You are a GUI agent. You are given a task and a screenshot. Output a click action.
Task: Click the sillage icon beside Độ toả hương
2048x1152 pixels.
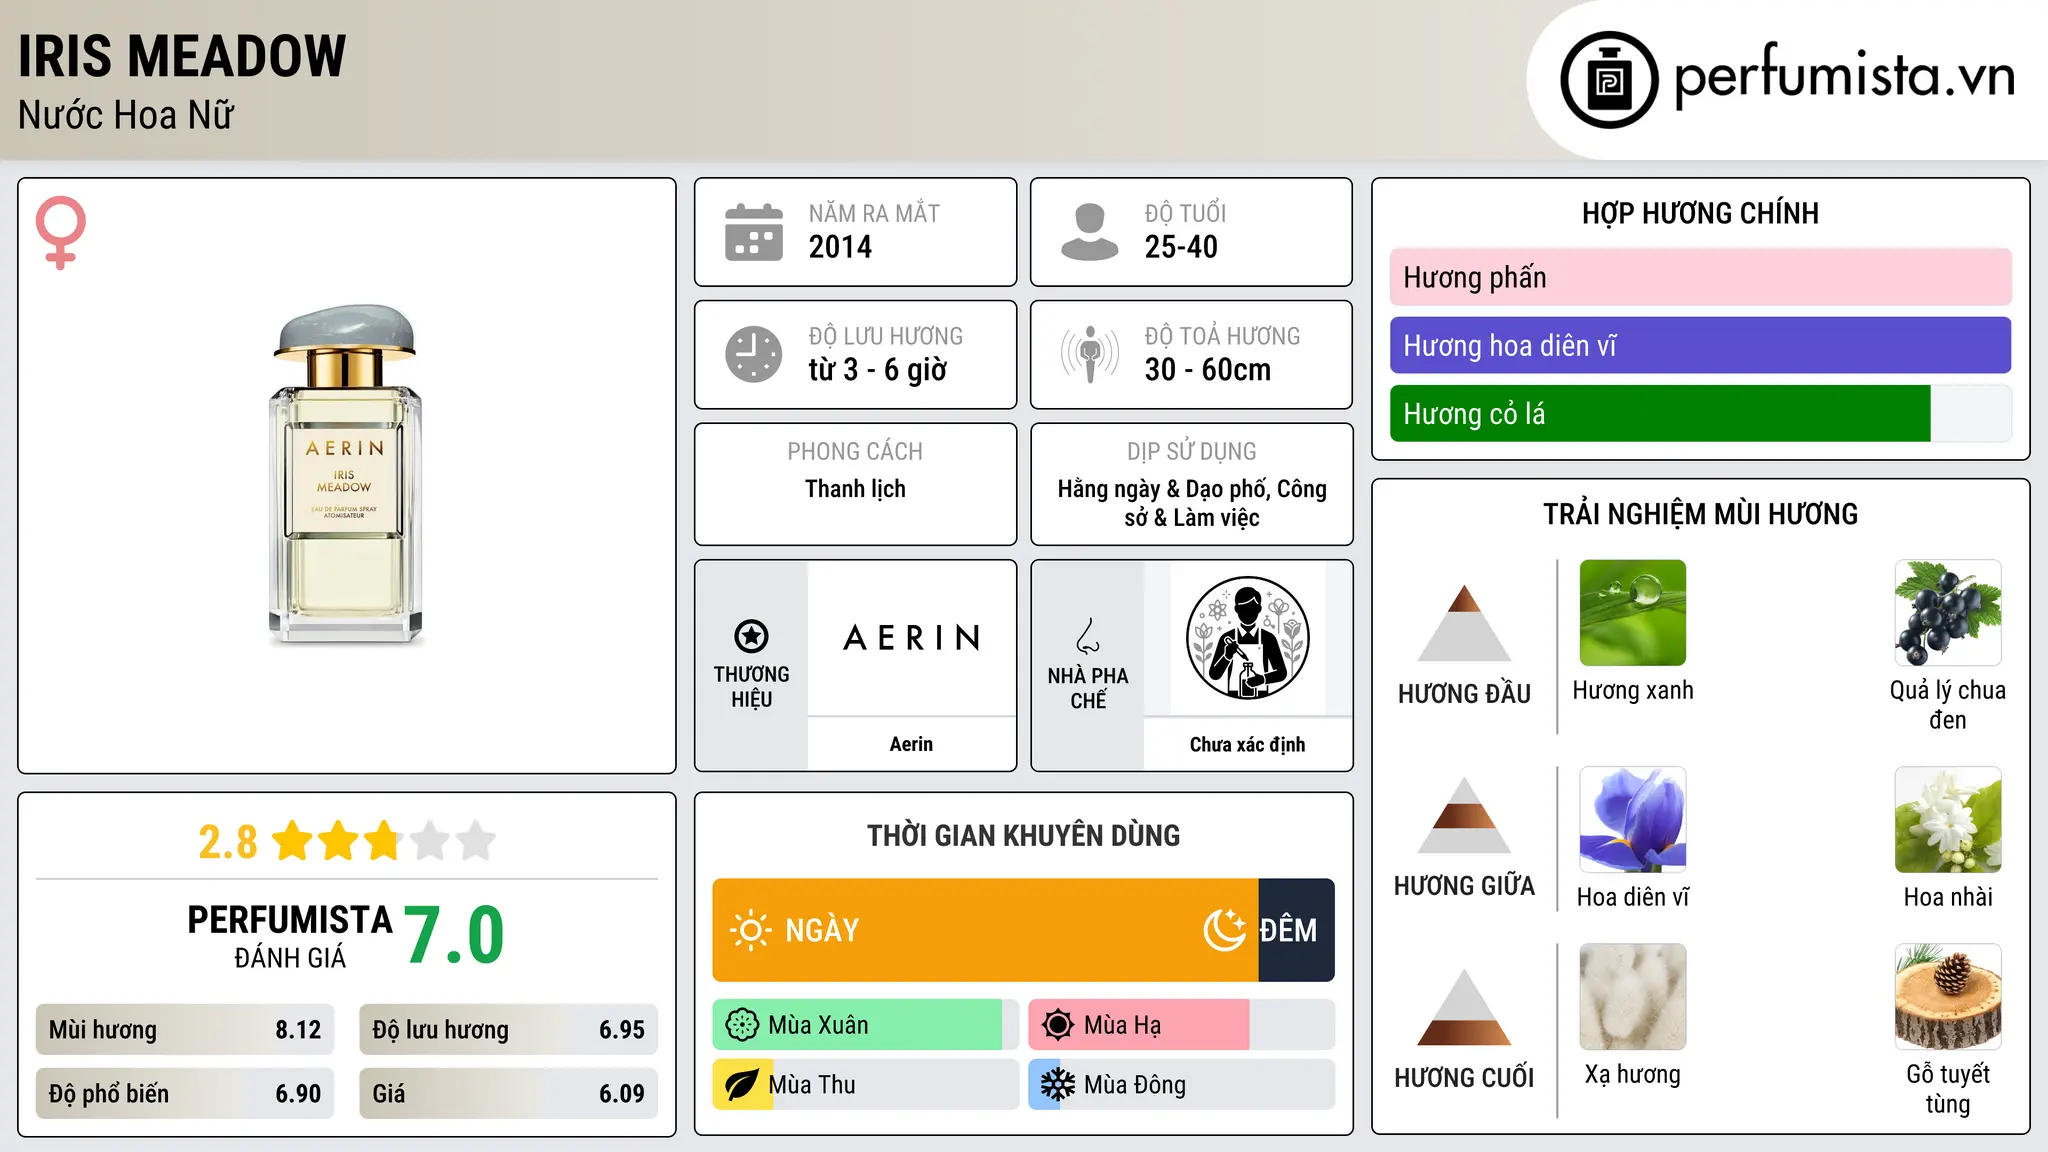click(x=1089, y=354)
